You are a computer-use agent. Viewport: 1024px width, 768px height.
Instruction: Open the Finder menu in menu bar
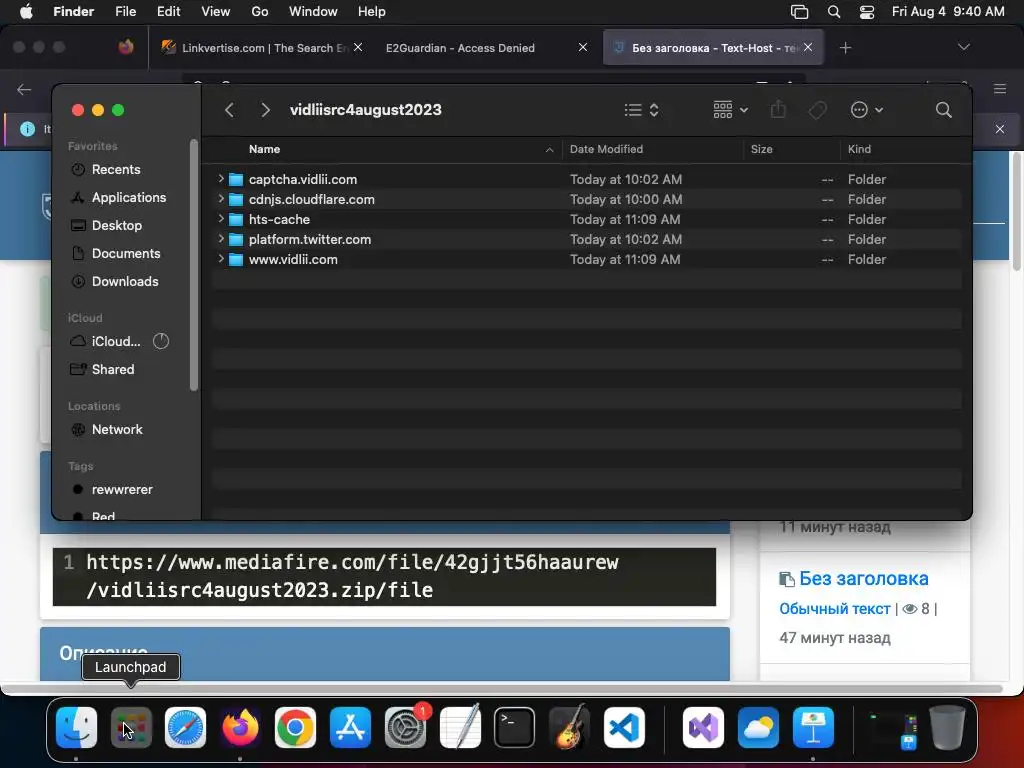[73, 12]
